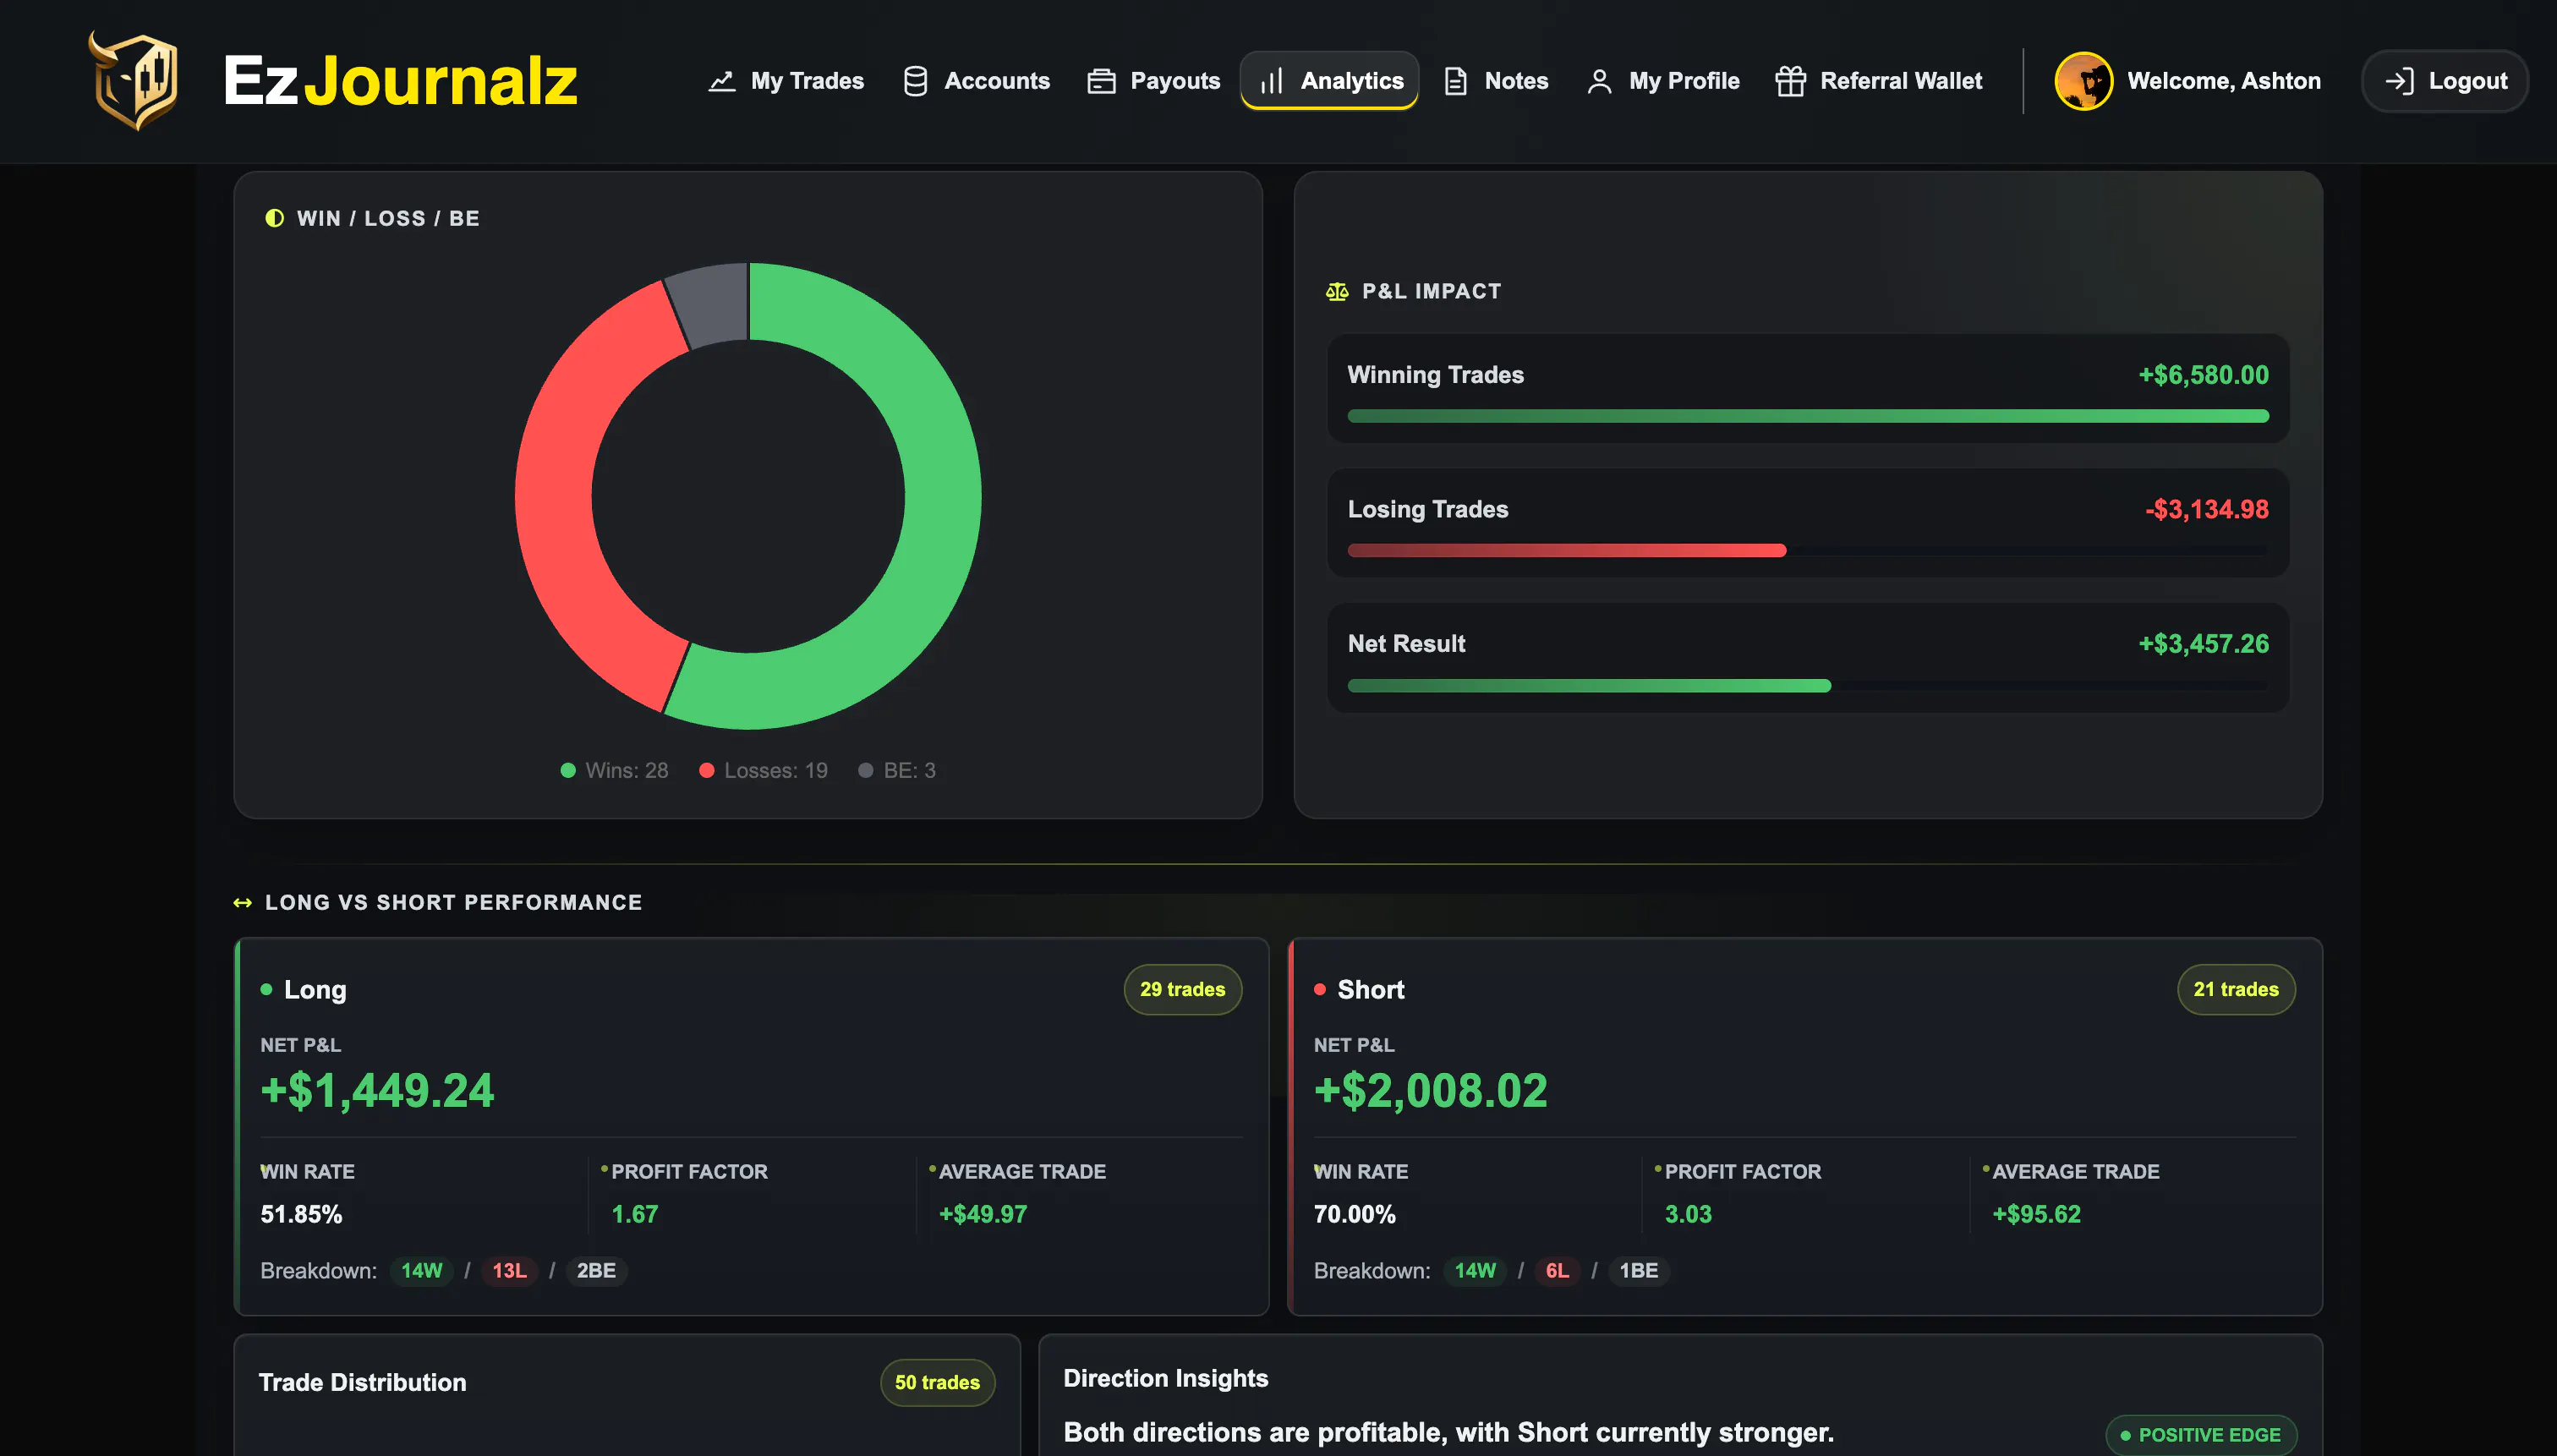Navigate to My Profile
Viewport: 2557px width, 1456px height.
[1663, 81]
